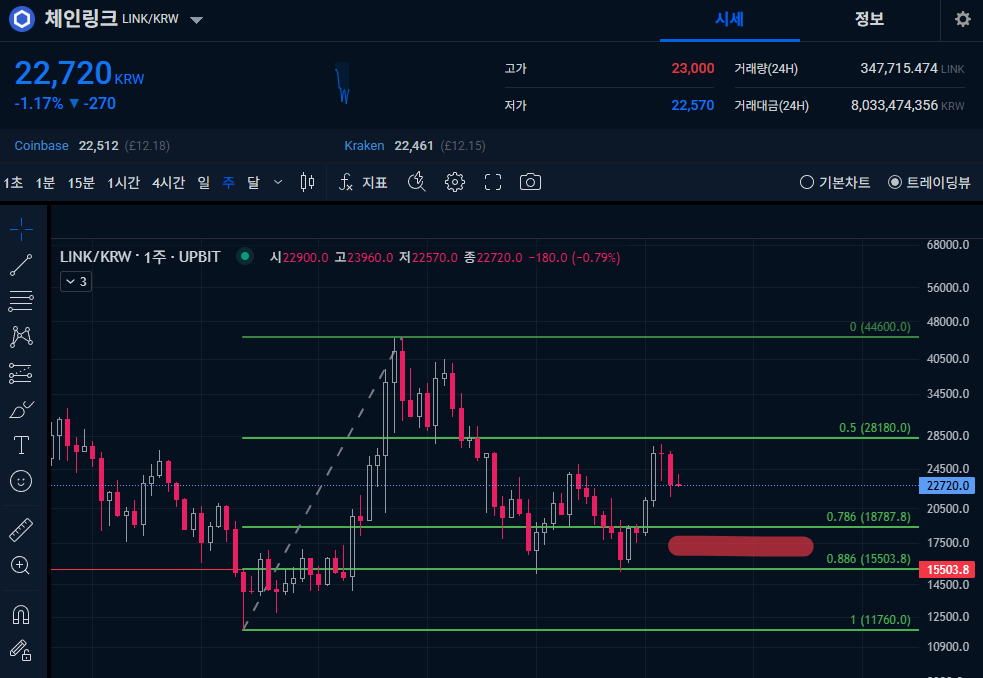The height and width of the screenshot is (678, 983).
Task: Select the 달 monthly interval
Action: [x=253, y=183]
